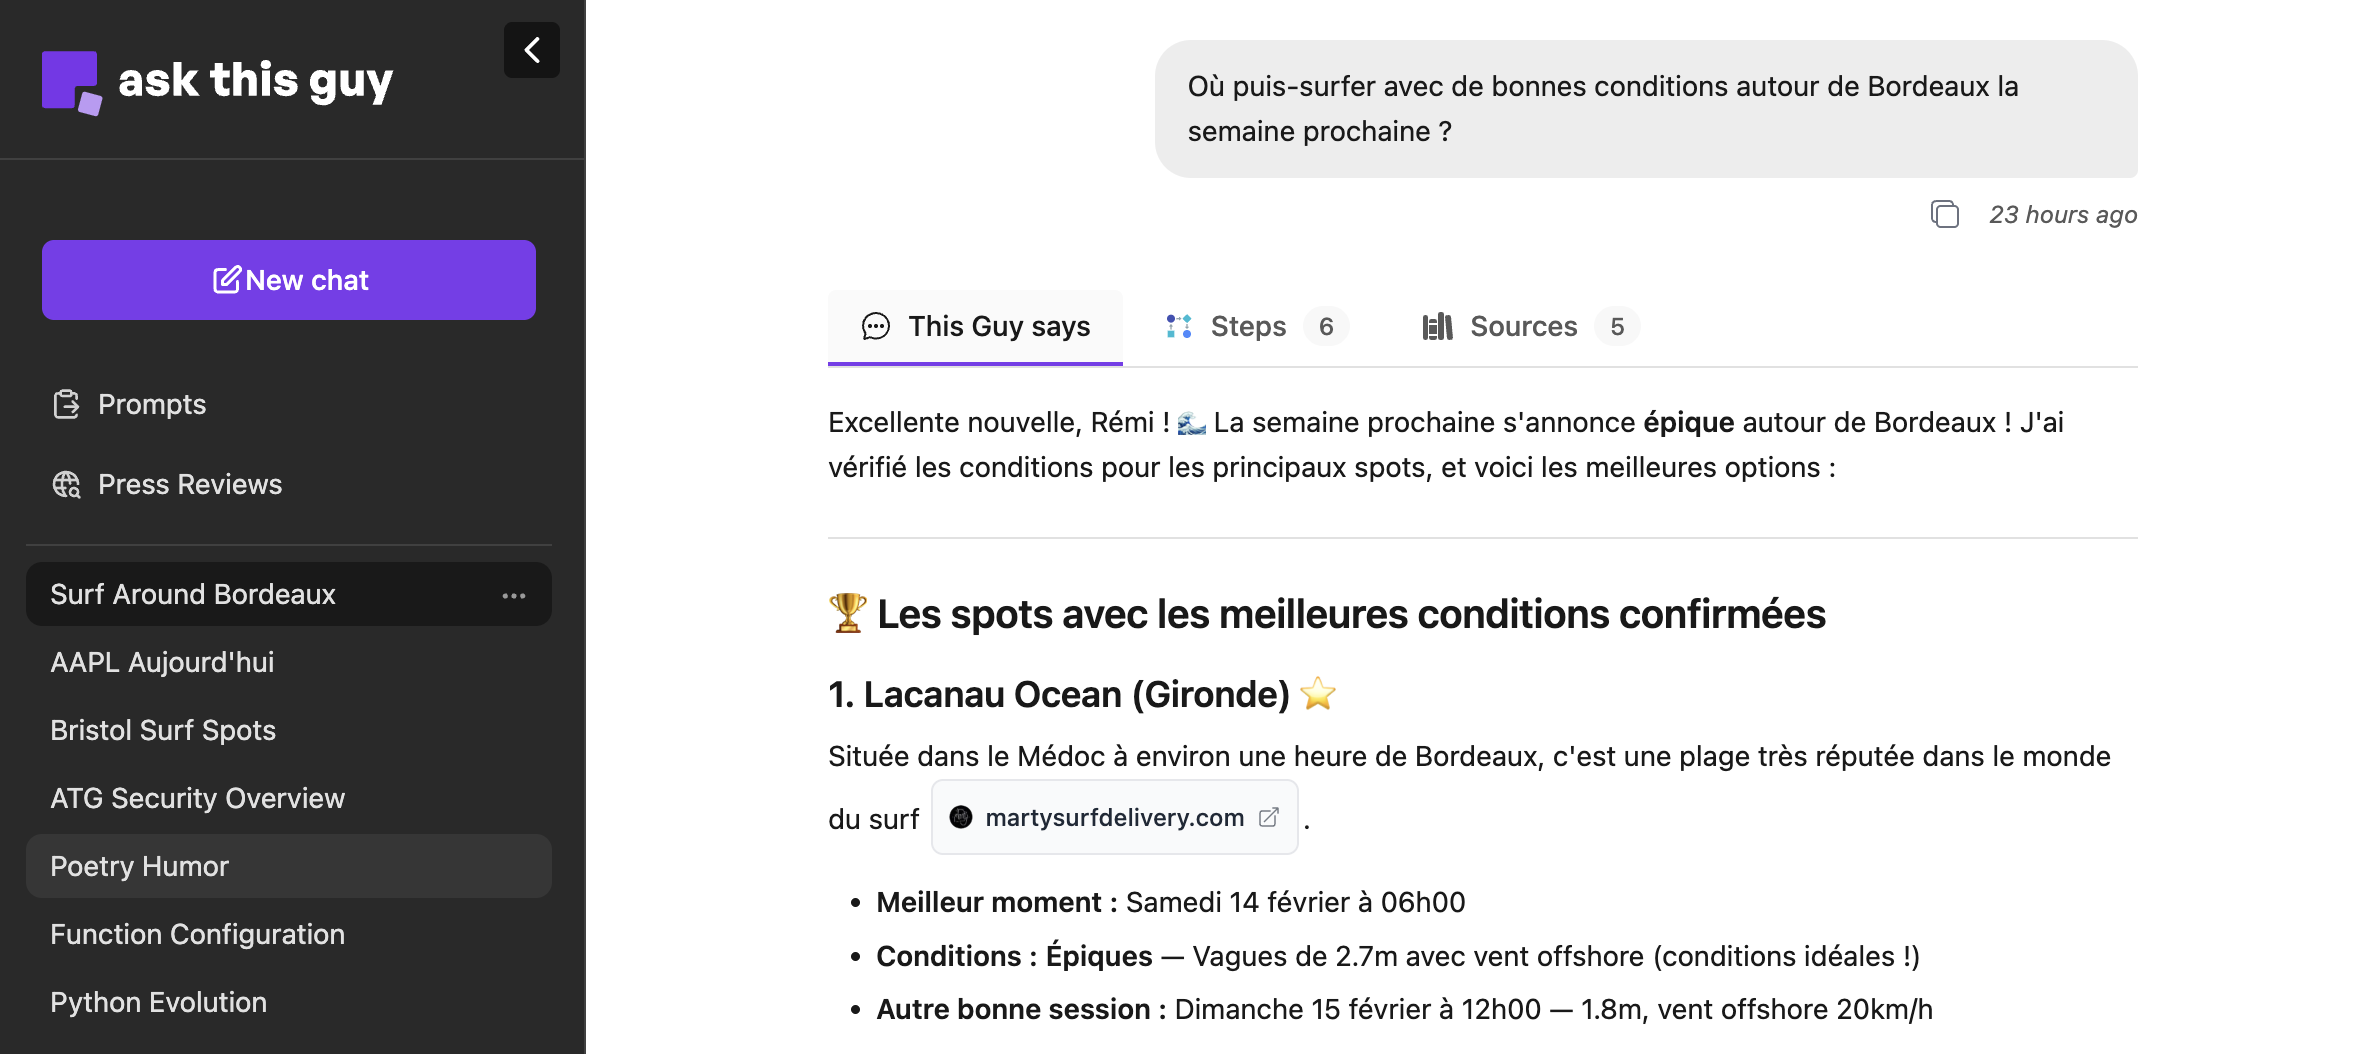Select the Press Reviews globe icon
This screenshot has height=1054, width=2370.
coord(66,485)
